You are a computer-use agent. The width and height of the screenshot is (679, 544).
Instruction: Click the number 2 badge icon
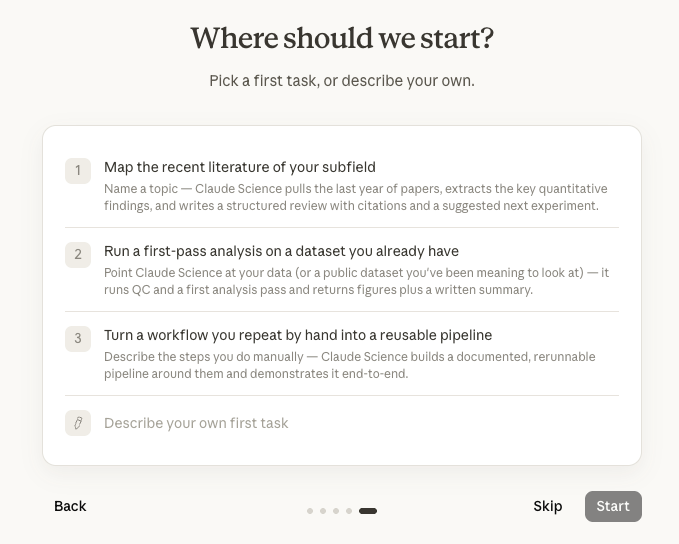[78, 255]
